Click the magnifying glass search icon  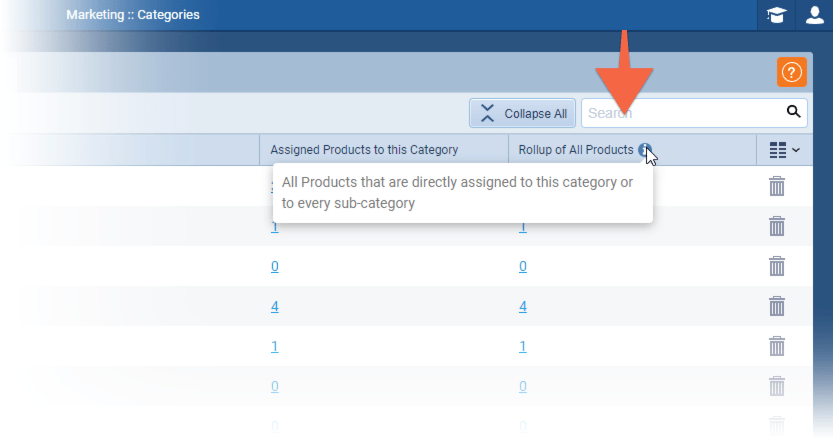793,112
